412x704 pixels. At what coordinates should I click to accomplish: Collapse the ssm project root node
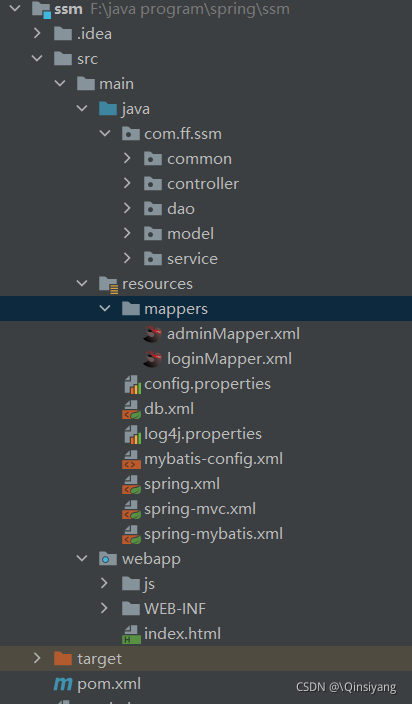[x=14, y=8]
